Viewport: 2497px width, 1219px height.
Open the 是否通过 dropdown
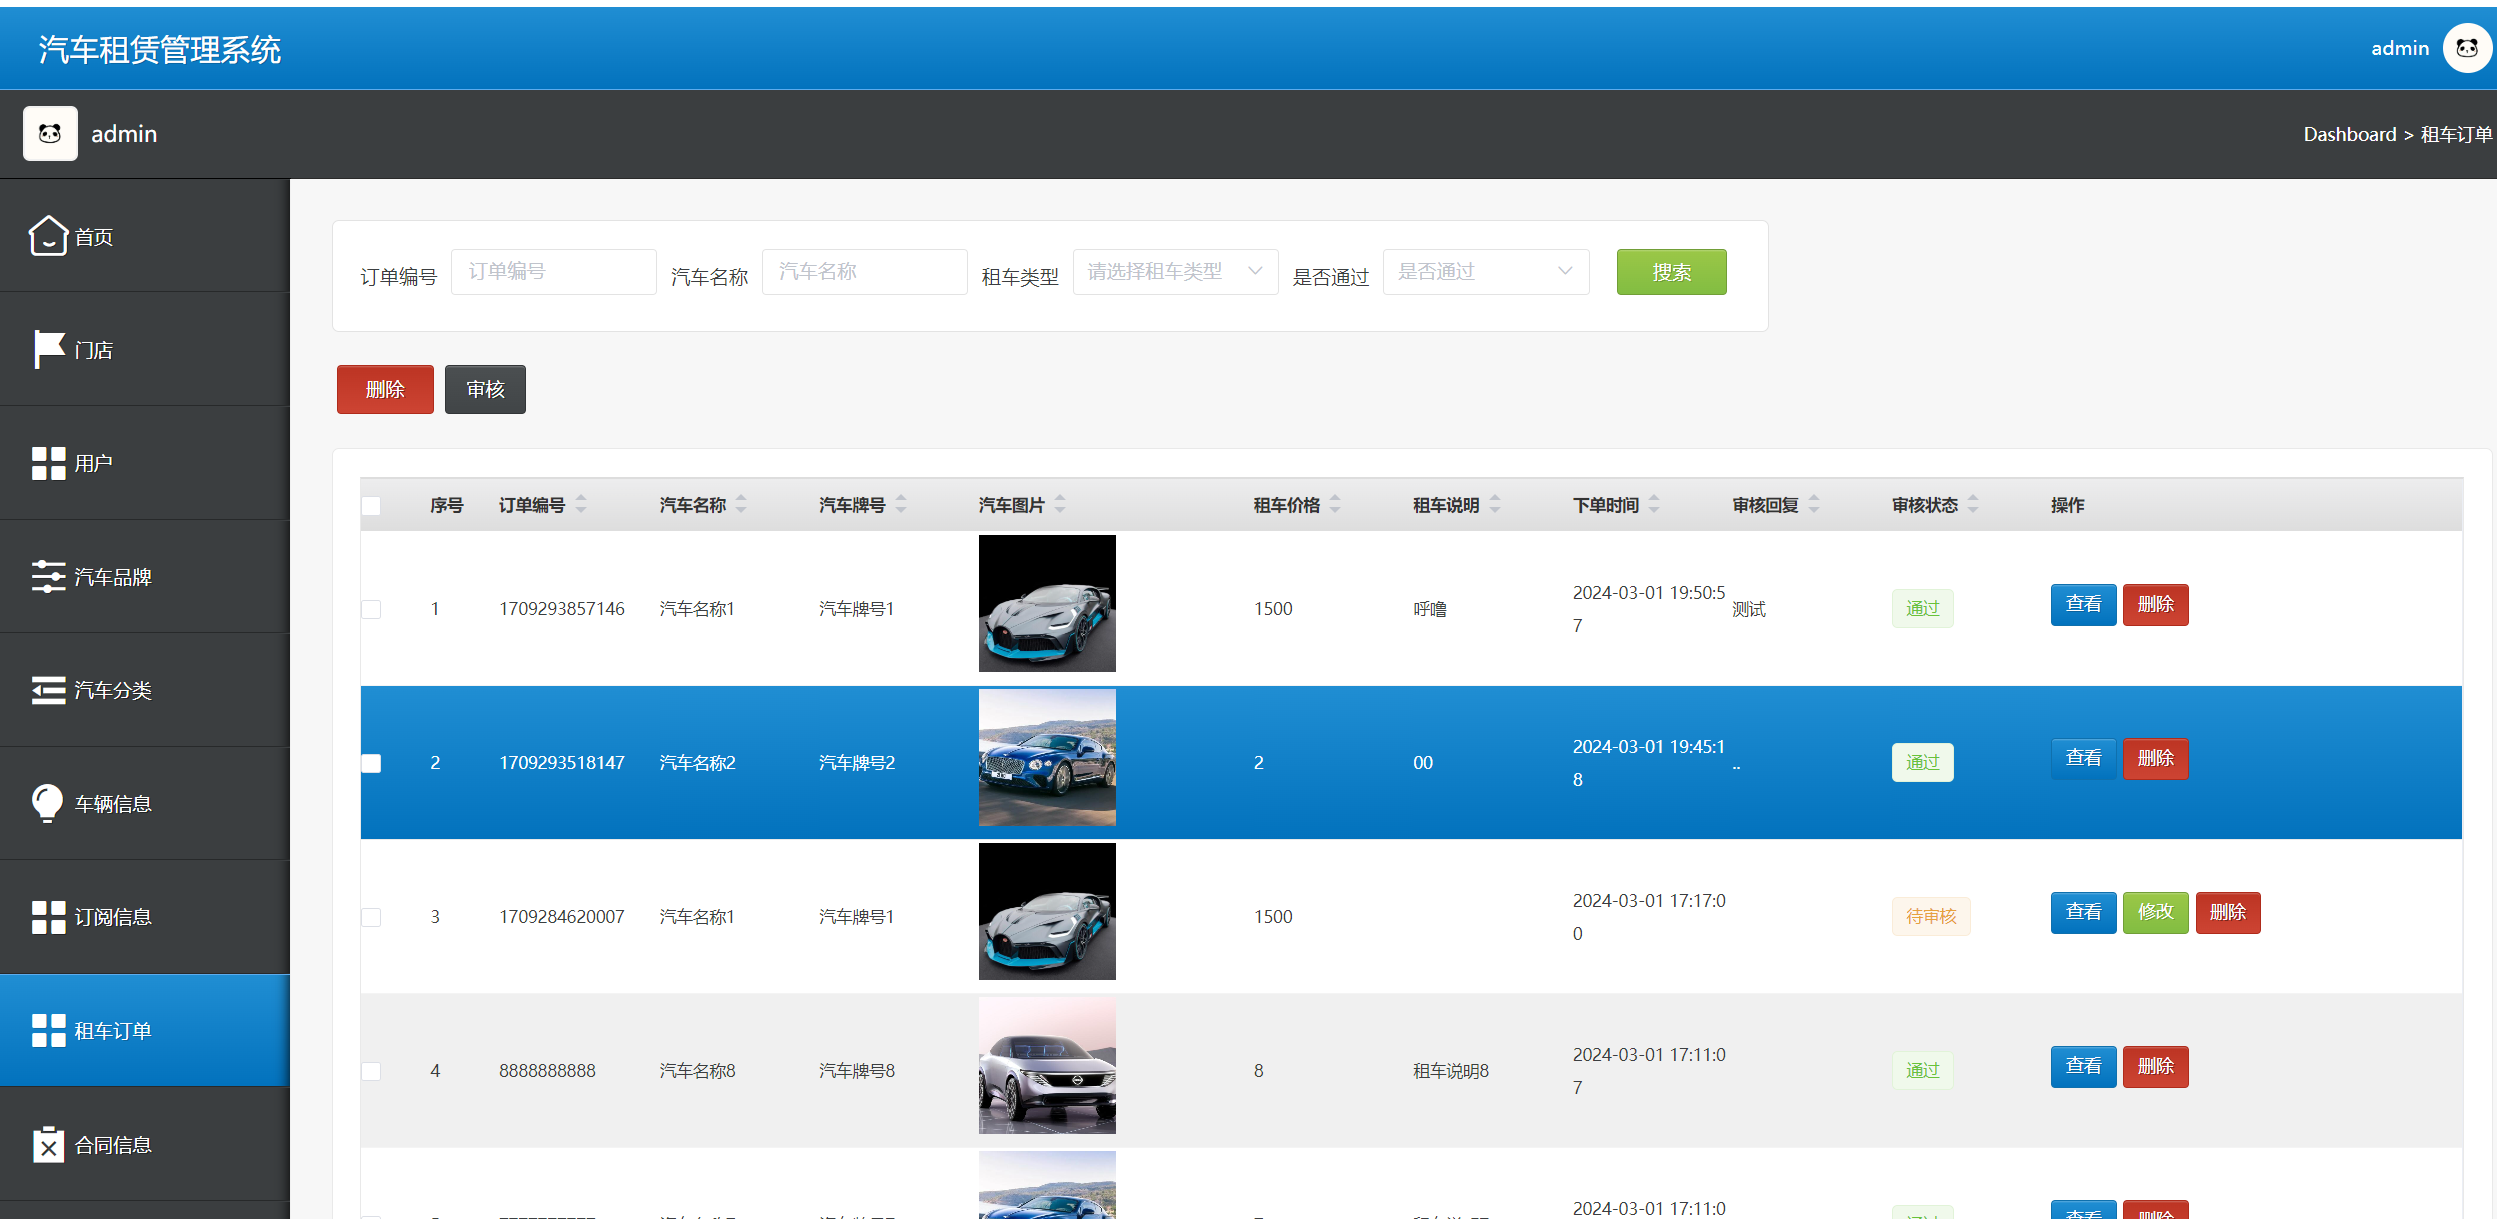pyautogui.click(x=1485, y=271)
